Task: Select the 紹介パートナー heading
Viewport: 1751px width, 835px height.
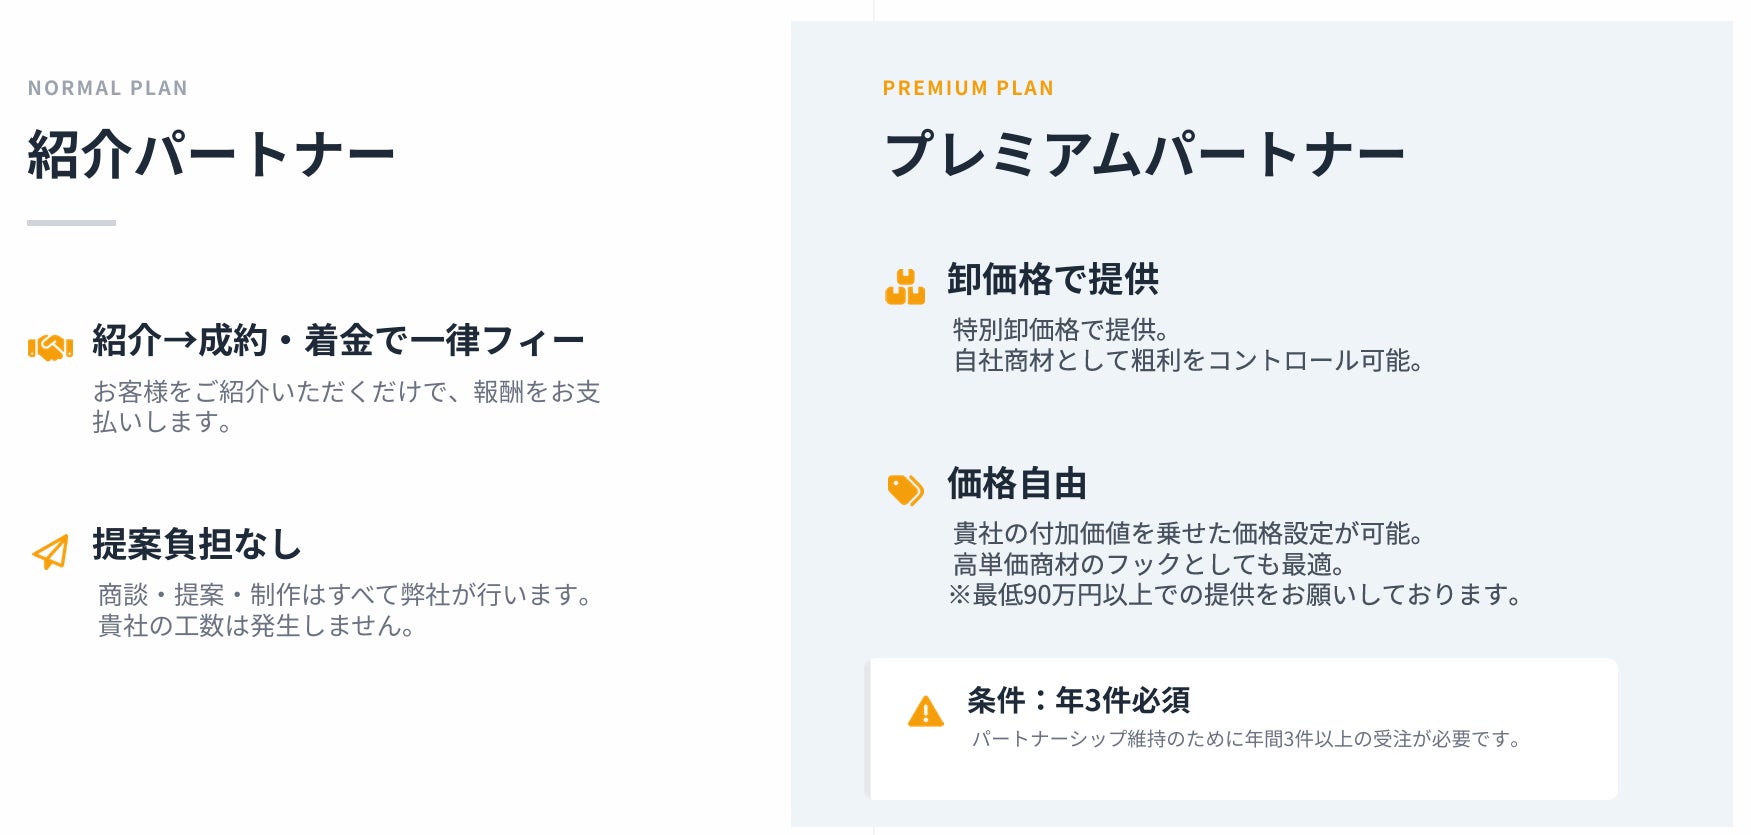Action: coord(211,155)
